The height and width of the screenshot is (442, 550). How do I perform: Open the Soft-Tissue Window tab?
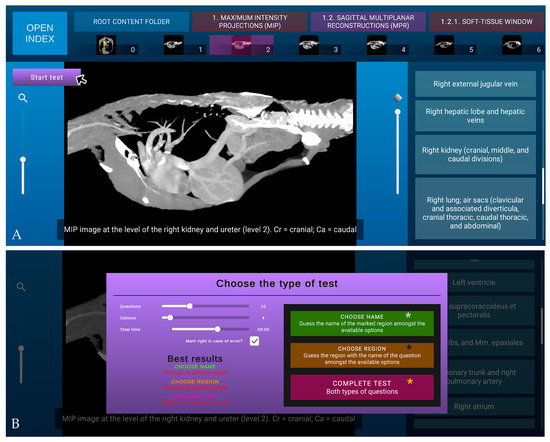(487, 22)
